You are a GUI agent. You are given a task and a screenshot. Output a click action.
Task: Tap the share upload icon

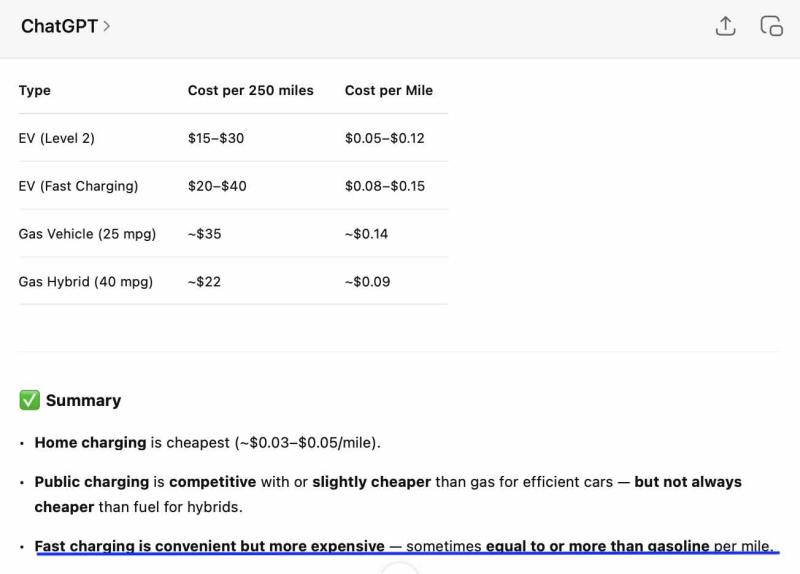pyautogui.click(x=725, y=26)
